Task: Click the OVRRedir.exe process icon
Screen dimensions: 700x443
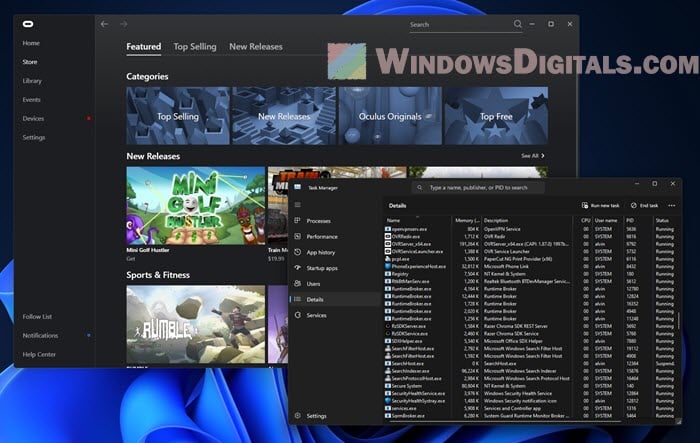Action: tap(388, 237)
